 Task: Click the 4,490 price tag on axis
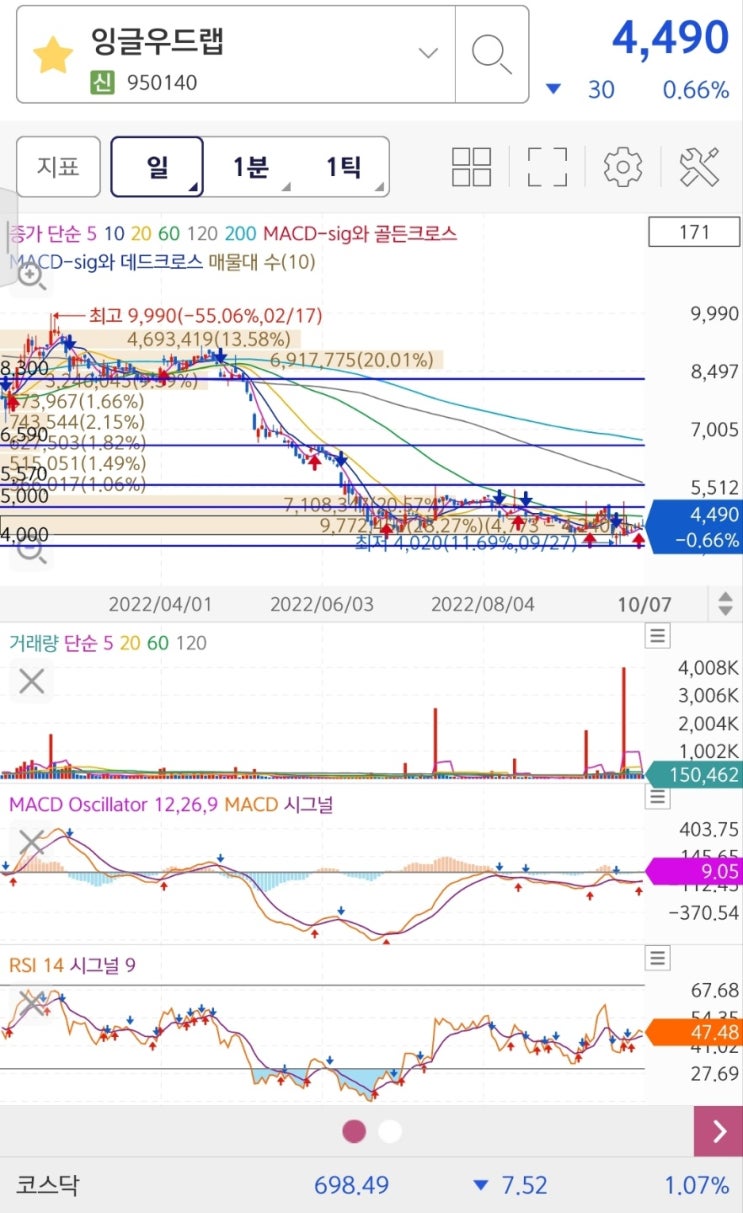pos(695,527)
